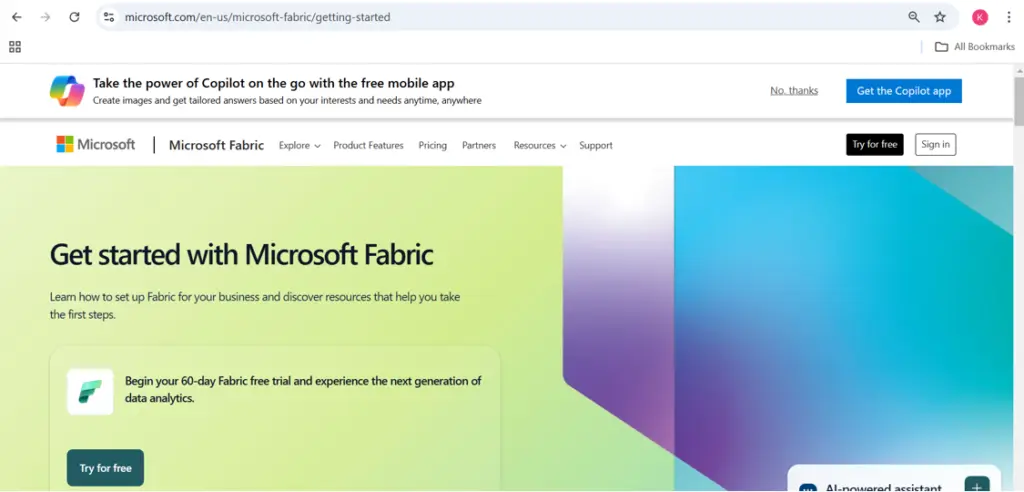The height and width of the screenshot is (492, 1024).
Task: Open the profile avatar K
Action: click(980, 17)
